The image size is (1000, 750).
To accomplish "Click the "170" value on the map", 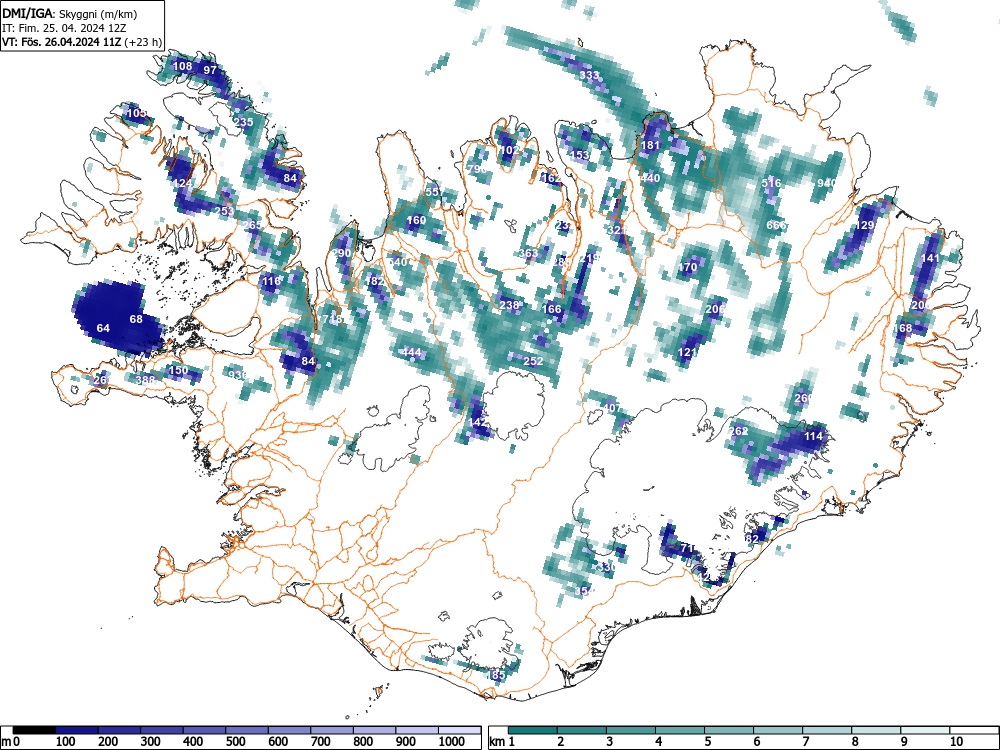I will point(688,267).
